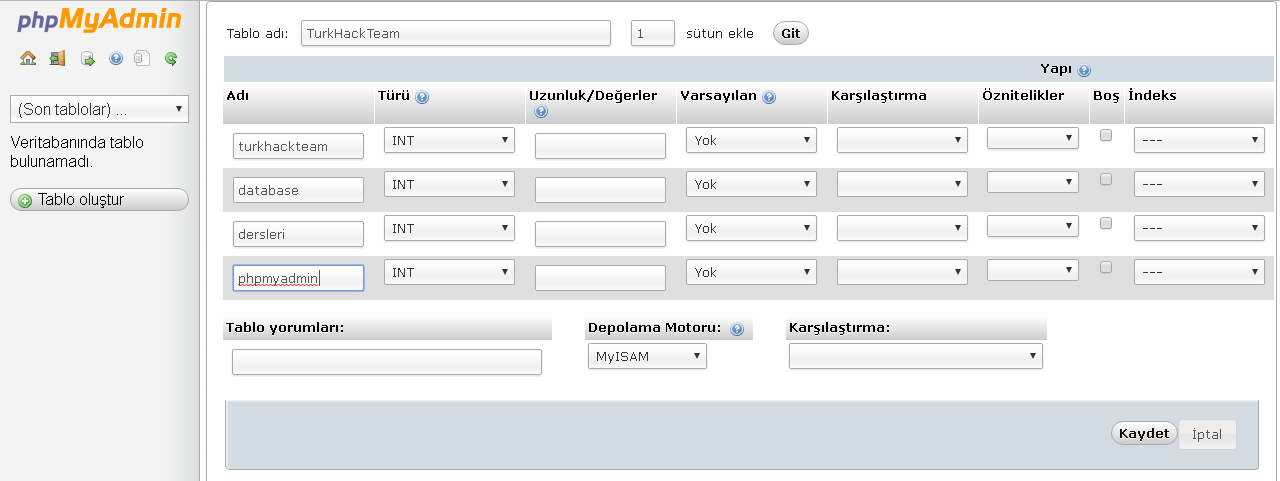Open Öznitelikler dropdown for turkhackteam row
This screenshot has width=1280, height=481.
click(1033, 139)
